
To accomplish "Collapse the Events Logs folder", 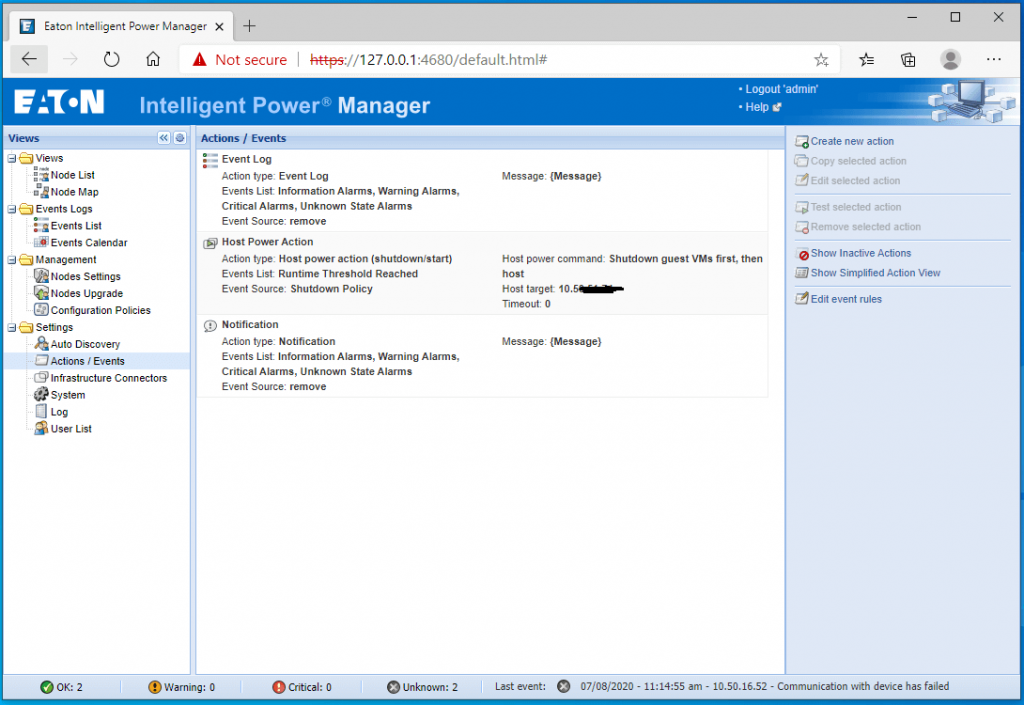I will 12,209.
